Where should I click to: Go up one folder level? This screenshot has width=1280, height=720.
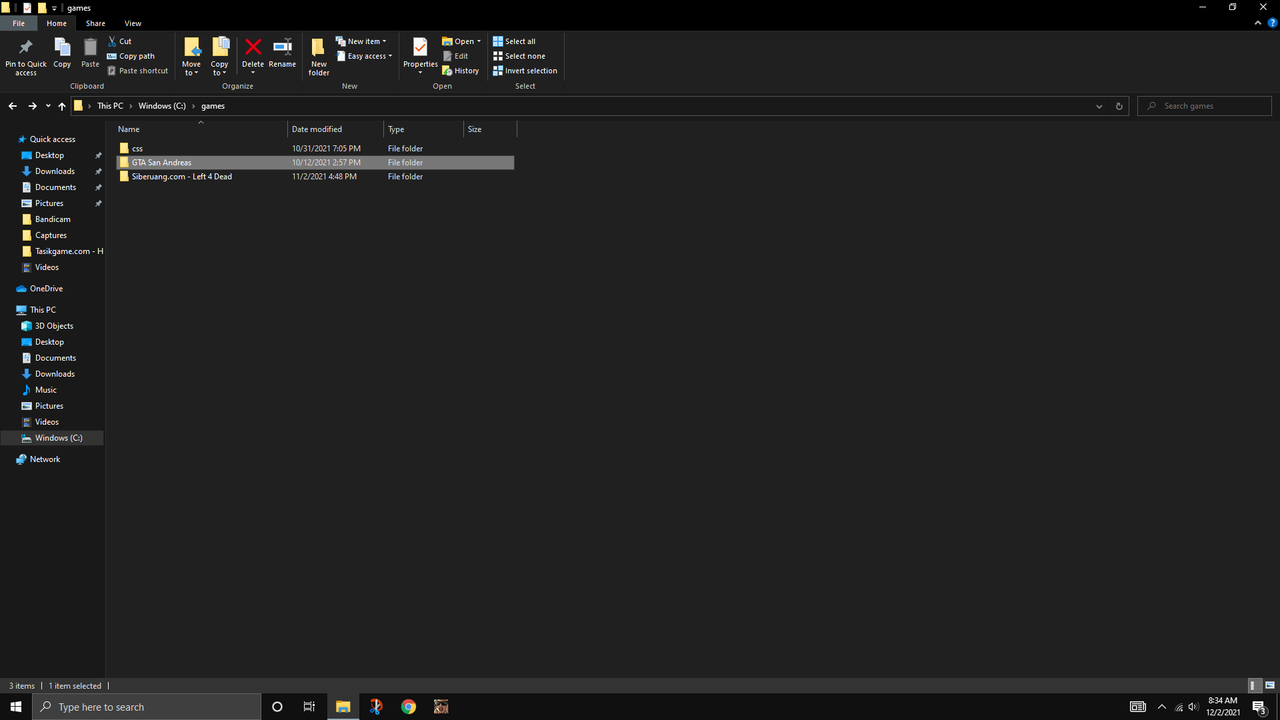(62, 106)
